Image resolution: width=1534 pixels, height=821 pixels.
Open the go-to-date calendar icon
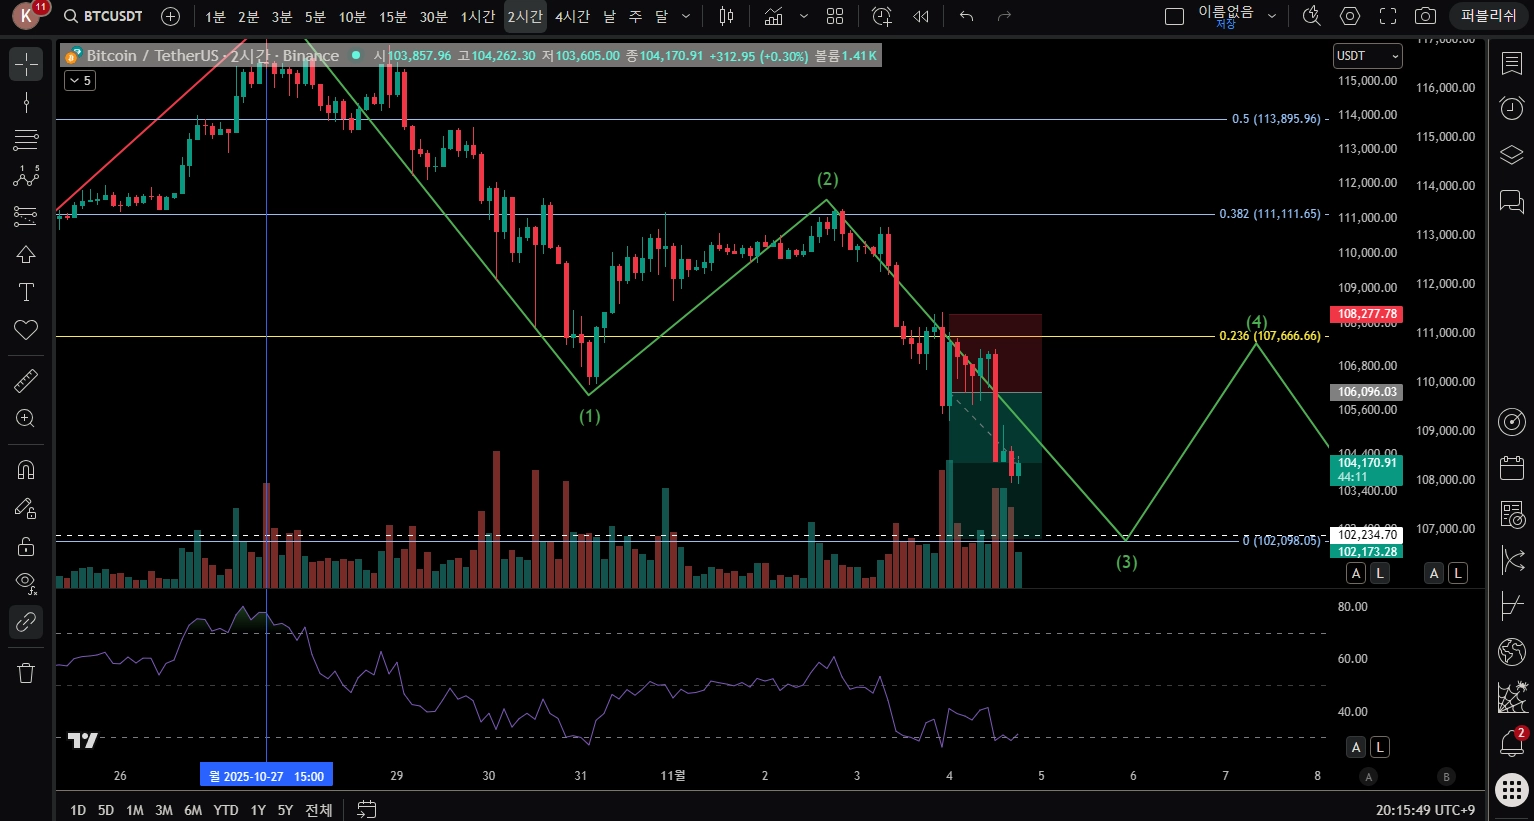pos(367,809)
